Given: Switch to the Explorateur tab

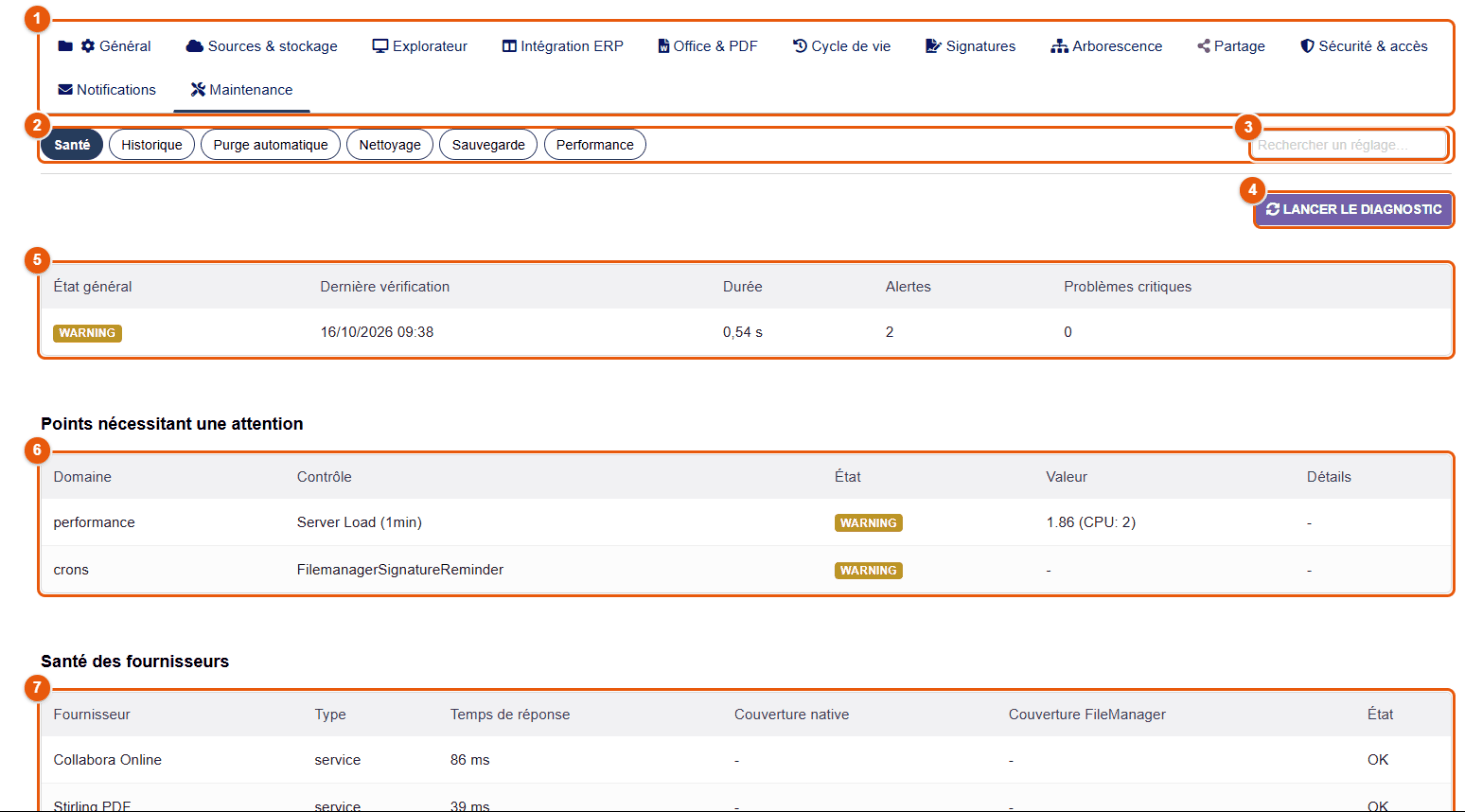Looking at the screenshot, I should click(x=420, y=46).
